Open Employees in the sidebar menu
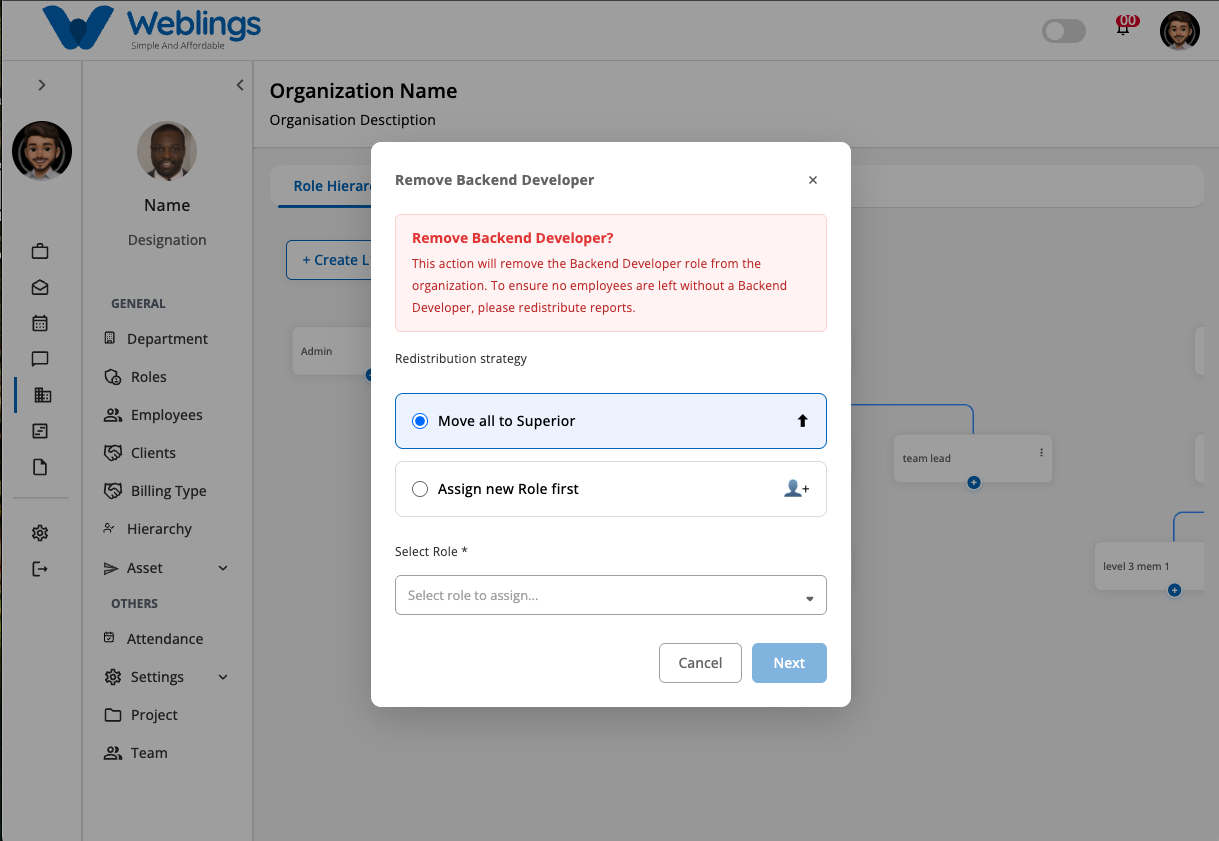 pyautogui.click(x=153, y=415)
